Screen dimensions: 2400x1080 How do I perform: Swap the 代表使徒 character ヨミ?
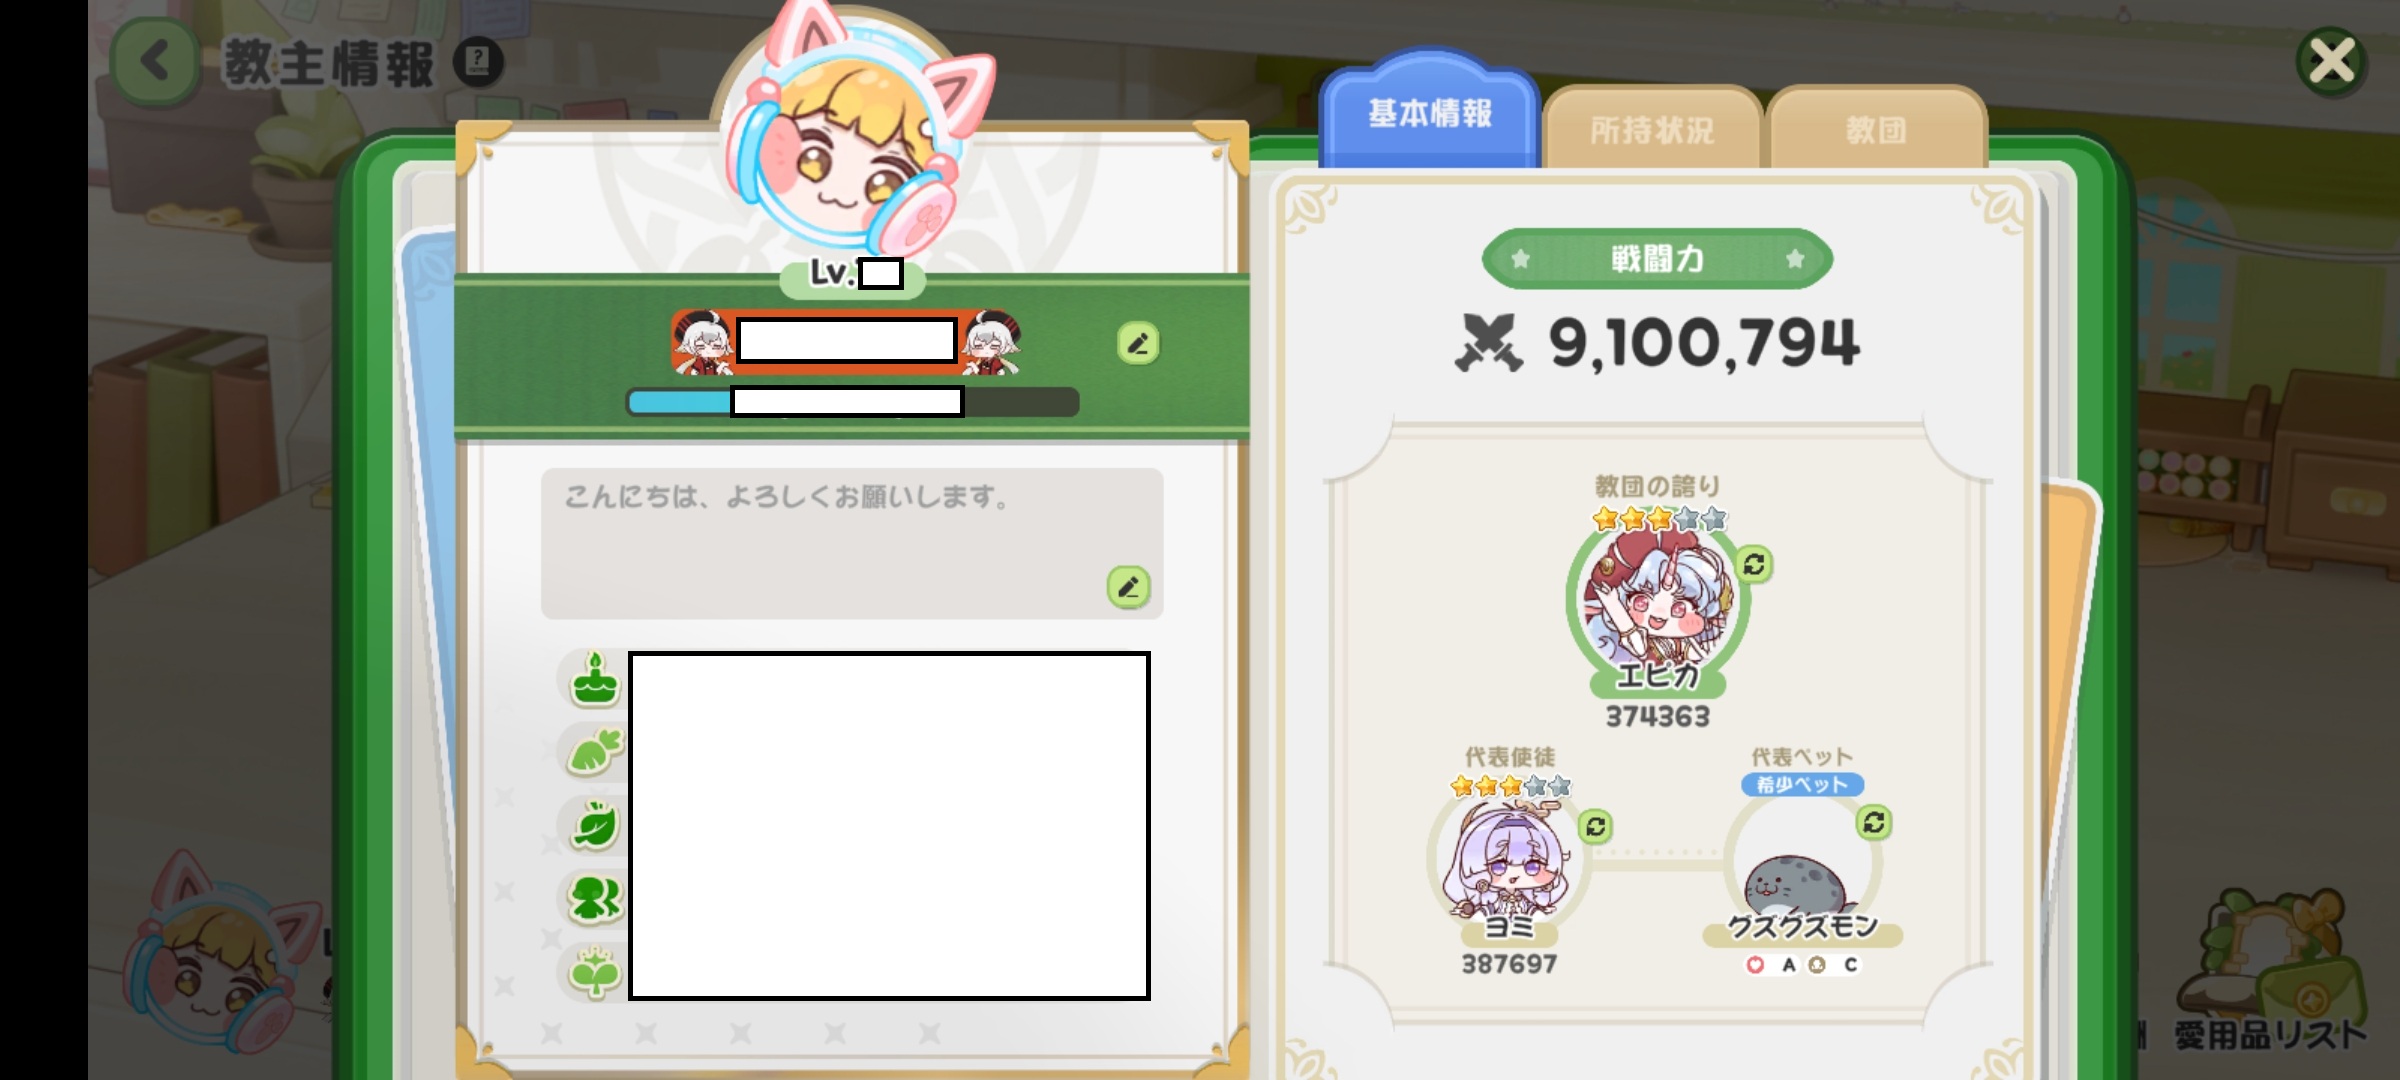1596,826
